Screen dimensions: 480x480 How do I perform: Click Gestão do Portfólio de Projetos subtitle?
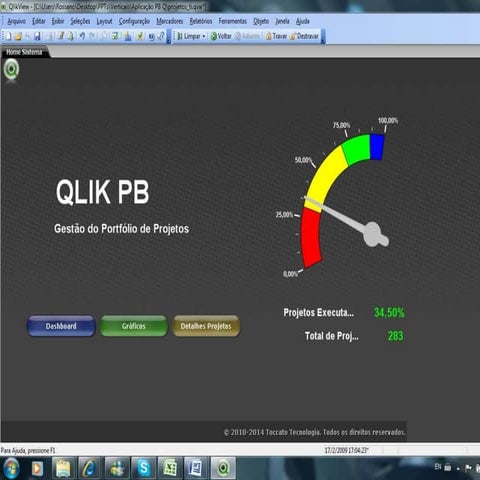pos(122,229)
